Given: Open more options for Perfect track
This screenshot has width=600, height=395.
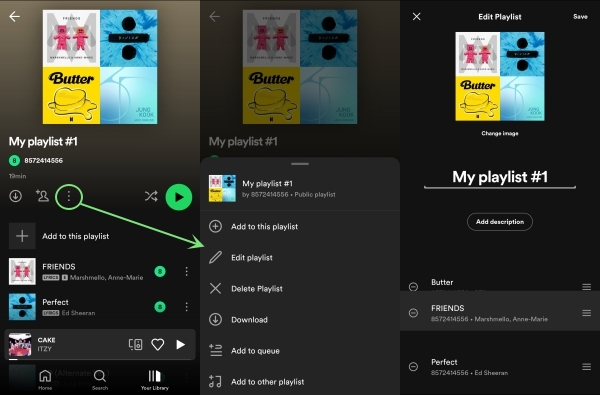Looking at the screenshot, I should point(186,307).
